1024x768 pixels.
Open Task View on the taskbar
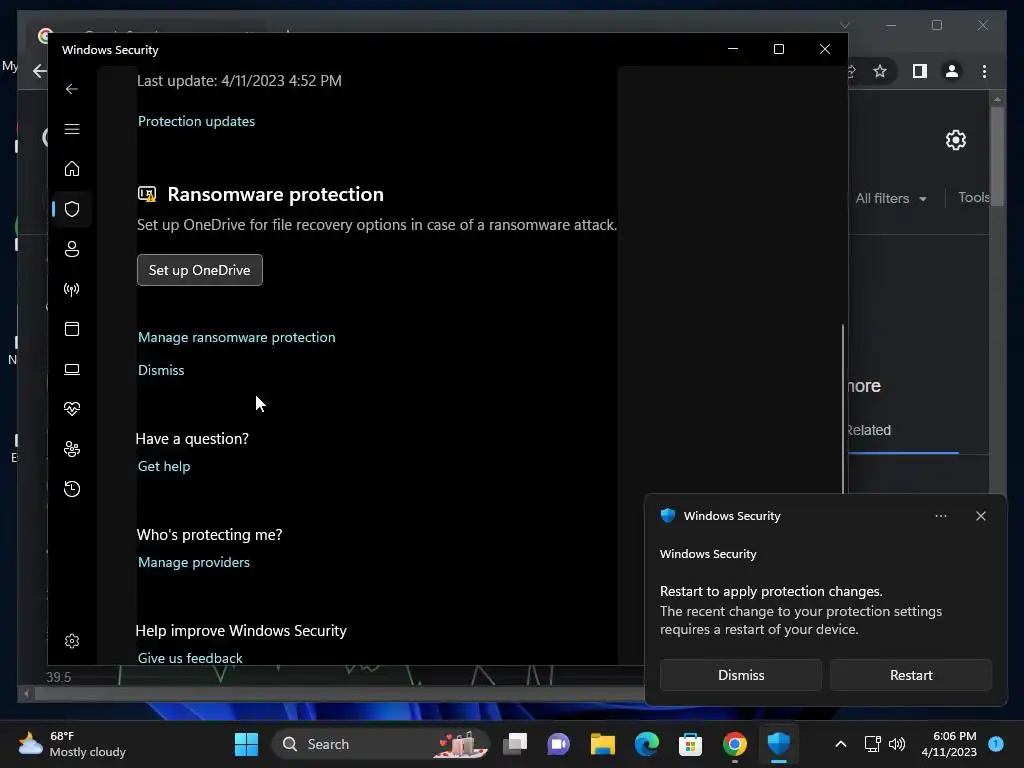515,744
